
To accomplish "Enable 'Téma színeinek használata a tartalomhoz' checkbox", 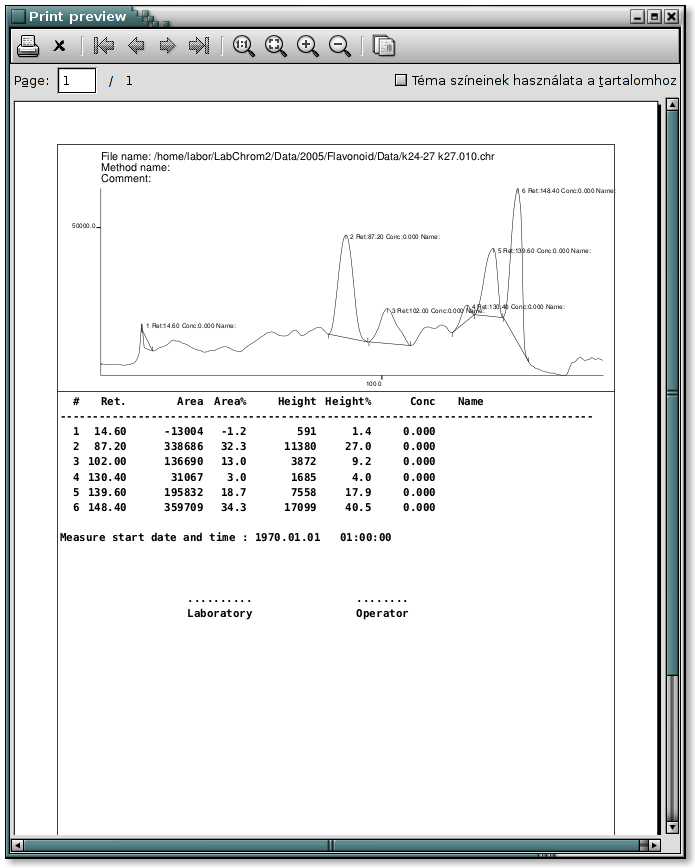I will click(401, 80).
